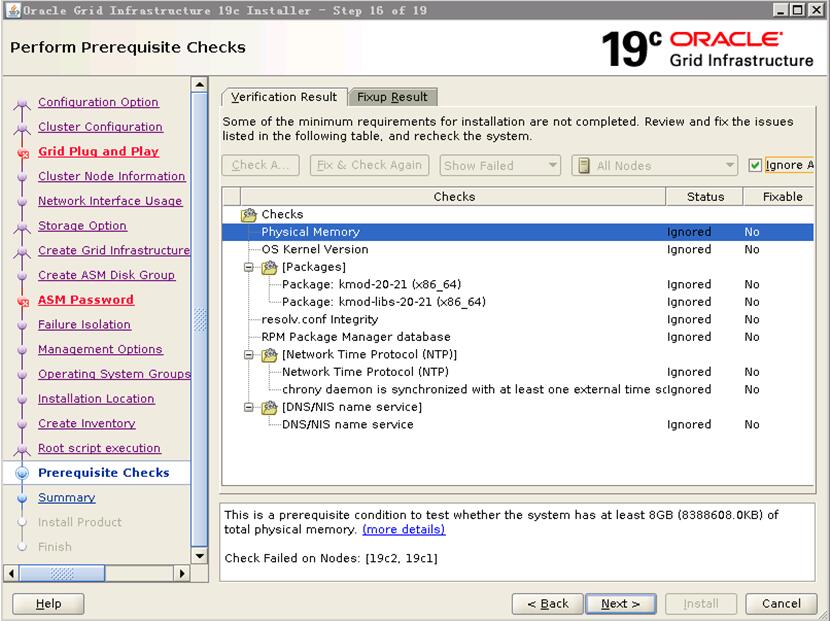Image resolution: width=830 pixels, height=621 pixels.
Task: Click the [Packages] folder icon
Action: (x=269, y=267)
